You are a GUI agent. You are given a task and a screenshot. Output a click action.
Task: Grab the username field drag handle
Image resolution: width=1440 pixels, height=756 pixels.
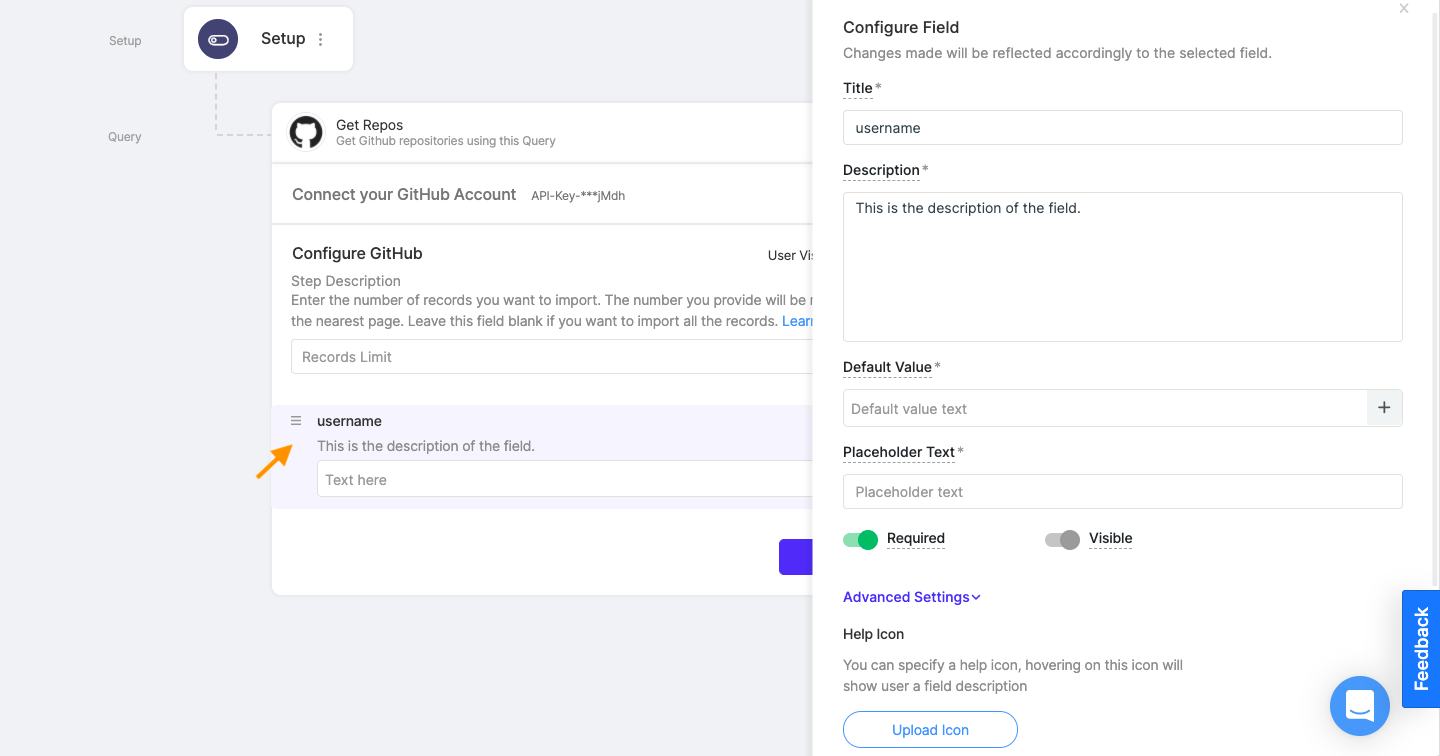coord(296,421)
